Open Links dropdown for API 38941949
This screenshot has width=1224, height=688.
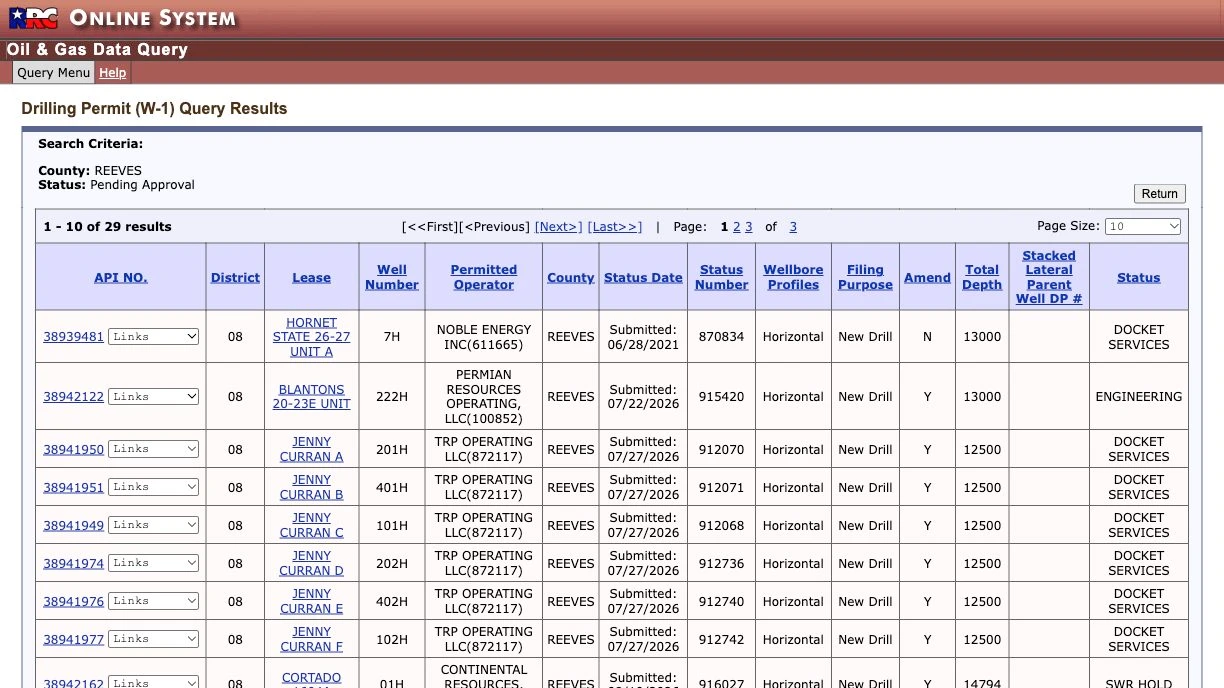154,525
